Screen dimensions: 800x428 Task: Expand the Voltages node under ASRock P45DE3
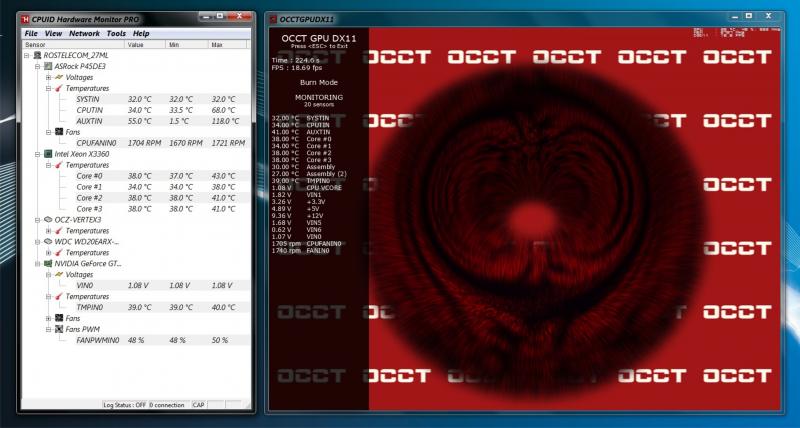point(48,78)
